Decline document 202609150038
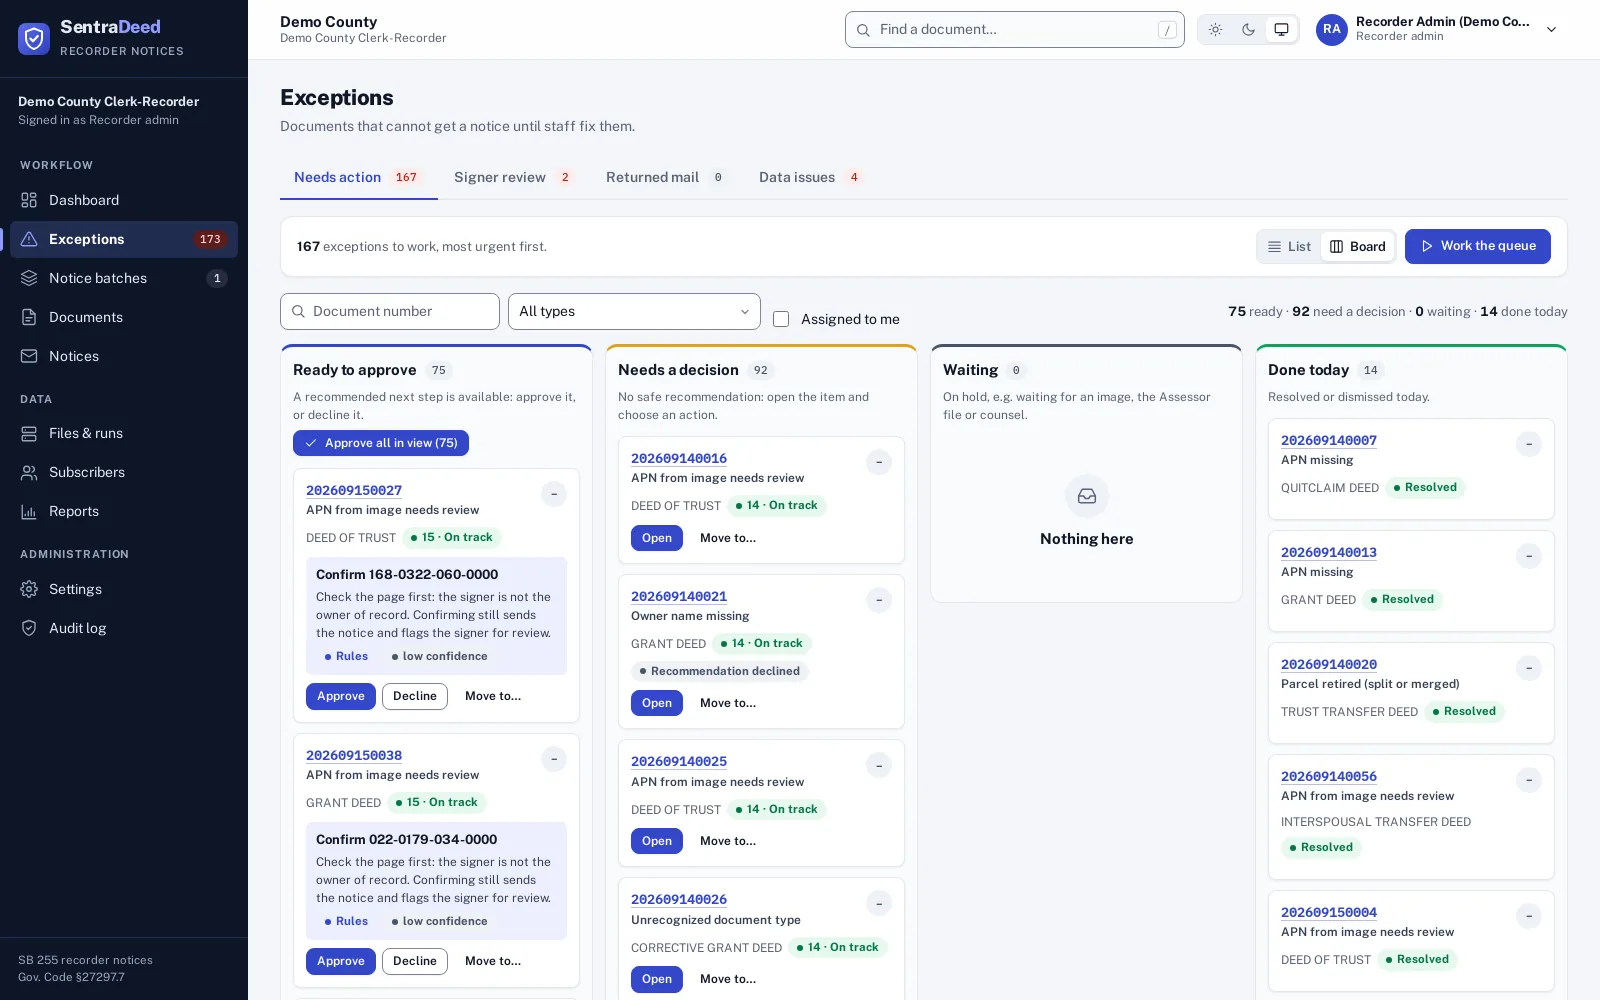This screenshot has width=1600, height=1000. (415, 961)
